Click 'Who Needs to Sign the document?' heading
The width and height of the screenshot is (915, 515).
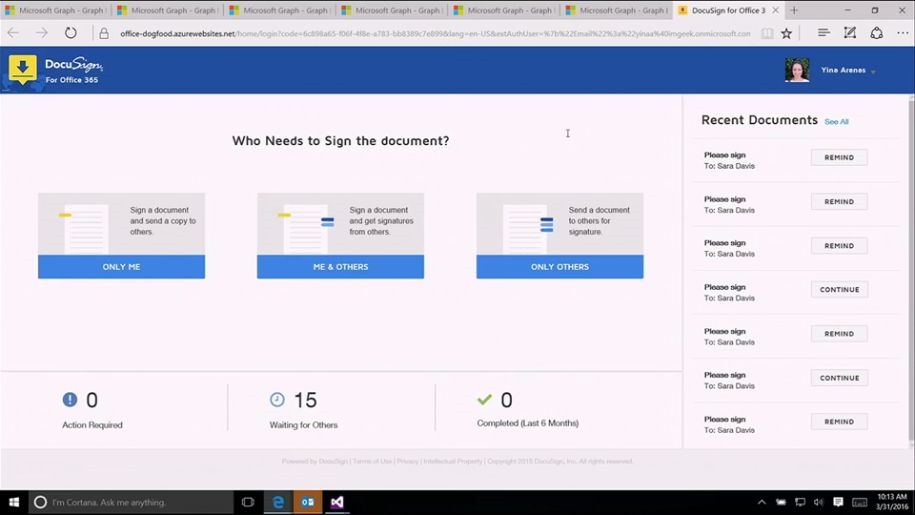(340, 141)
